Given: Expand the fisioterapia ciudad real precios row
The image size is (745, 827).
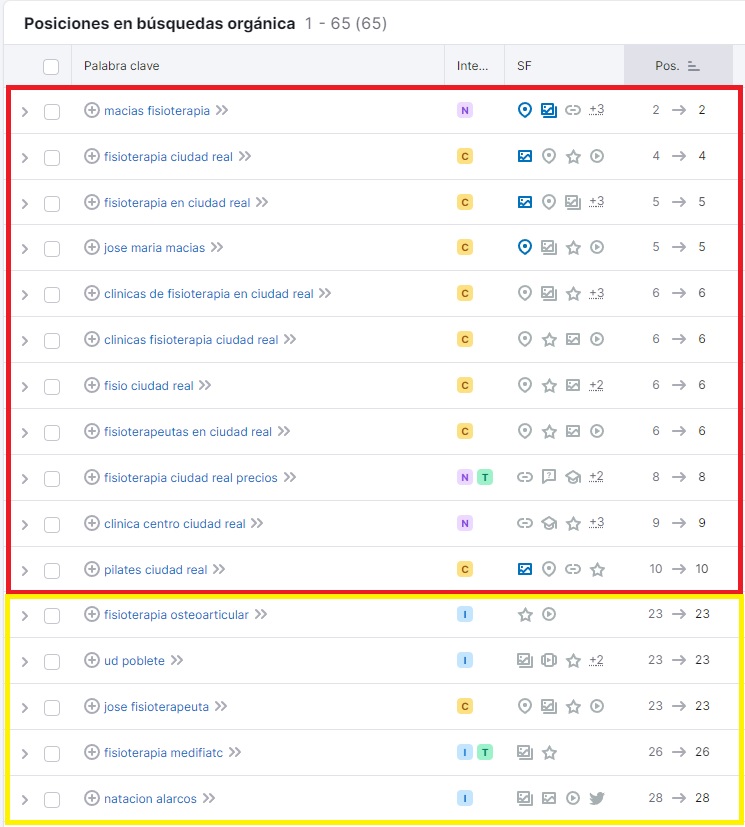Looking at the screenshot, I should pyautogui.click(x=25, y=478).
